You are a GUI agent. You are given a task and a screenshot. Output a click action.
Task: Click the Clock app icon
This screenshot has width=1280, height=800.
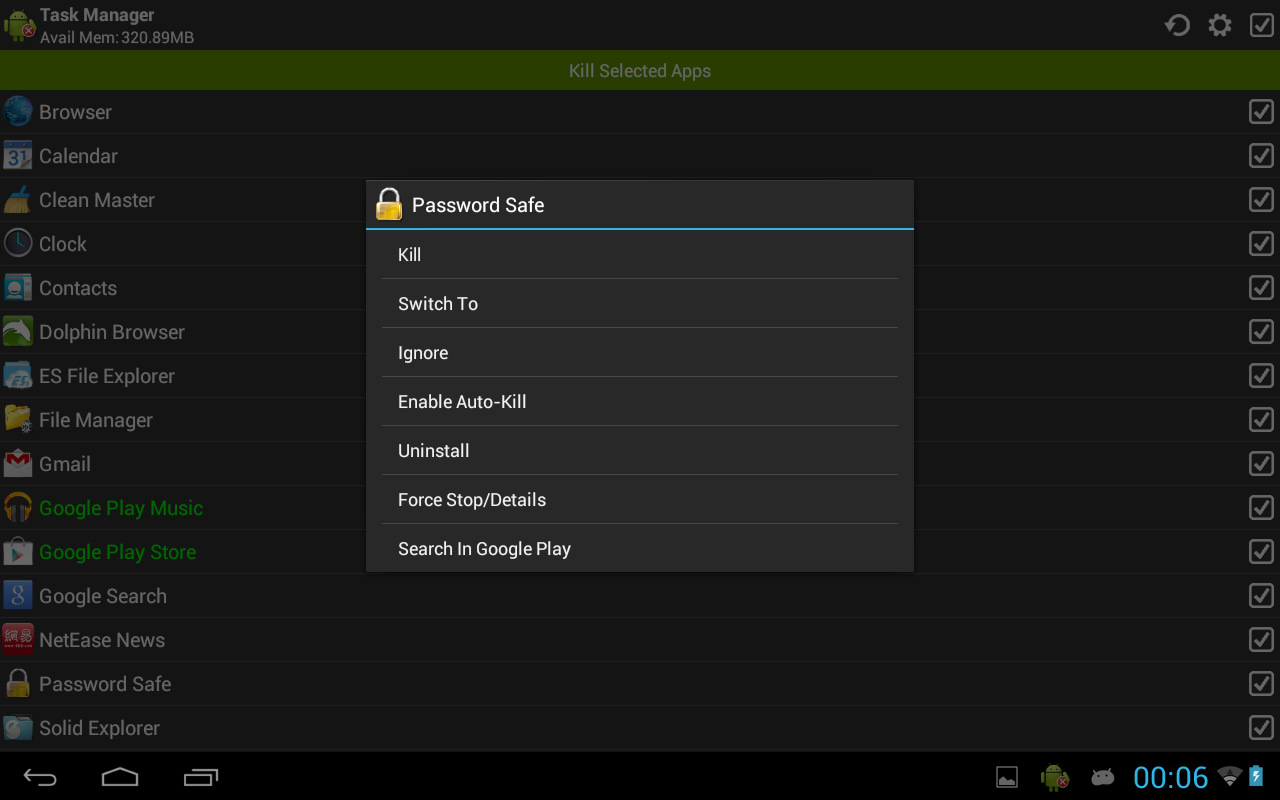click(18, 244)
